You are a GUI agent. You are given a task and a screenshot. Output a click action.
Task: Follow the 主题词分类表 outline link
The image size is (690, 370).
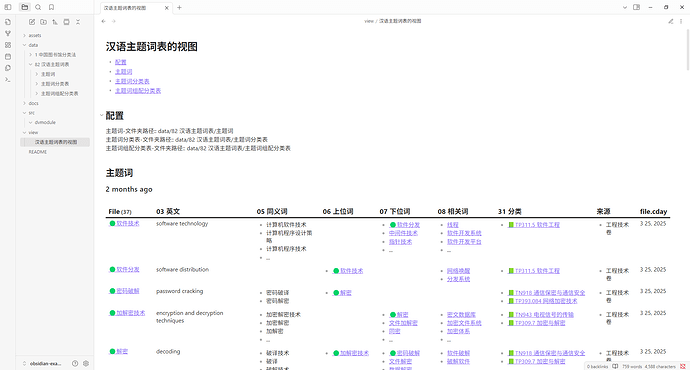132,81
